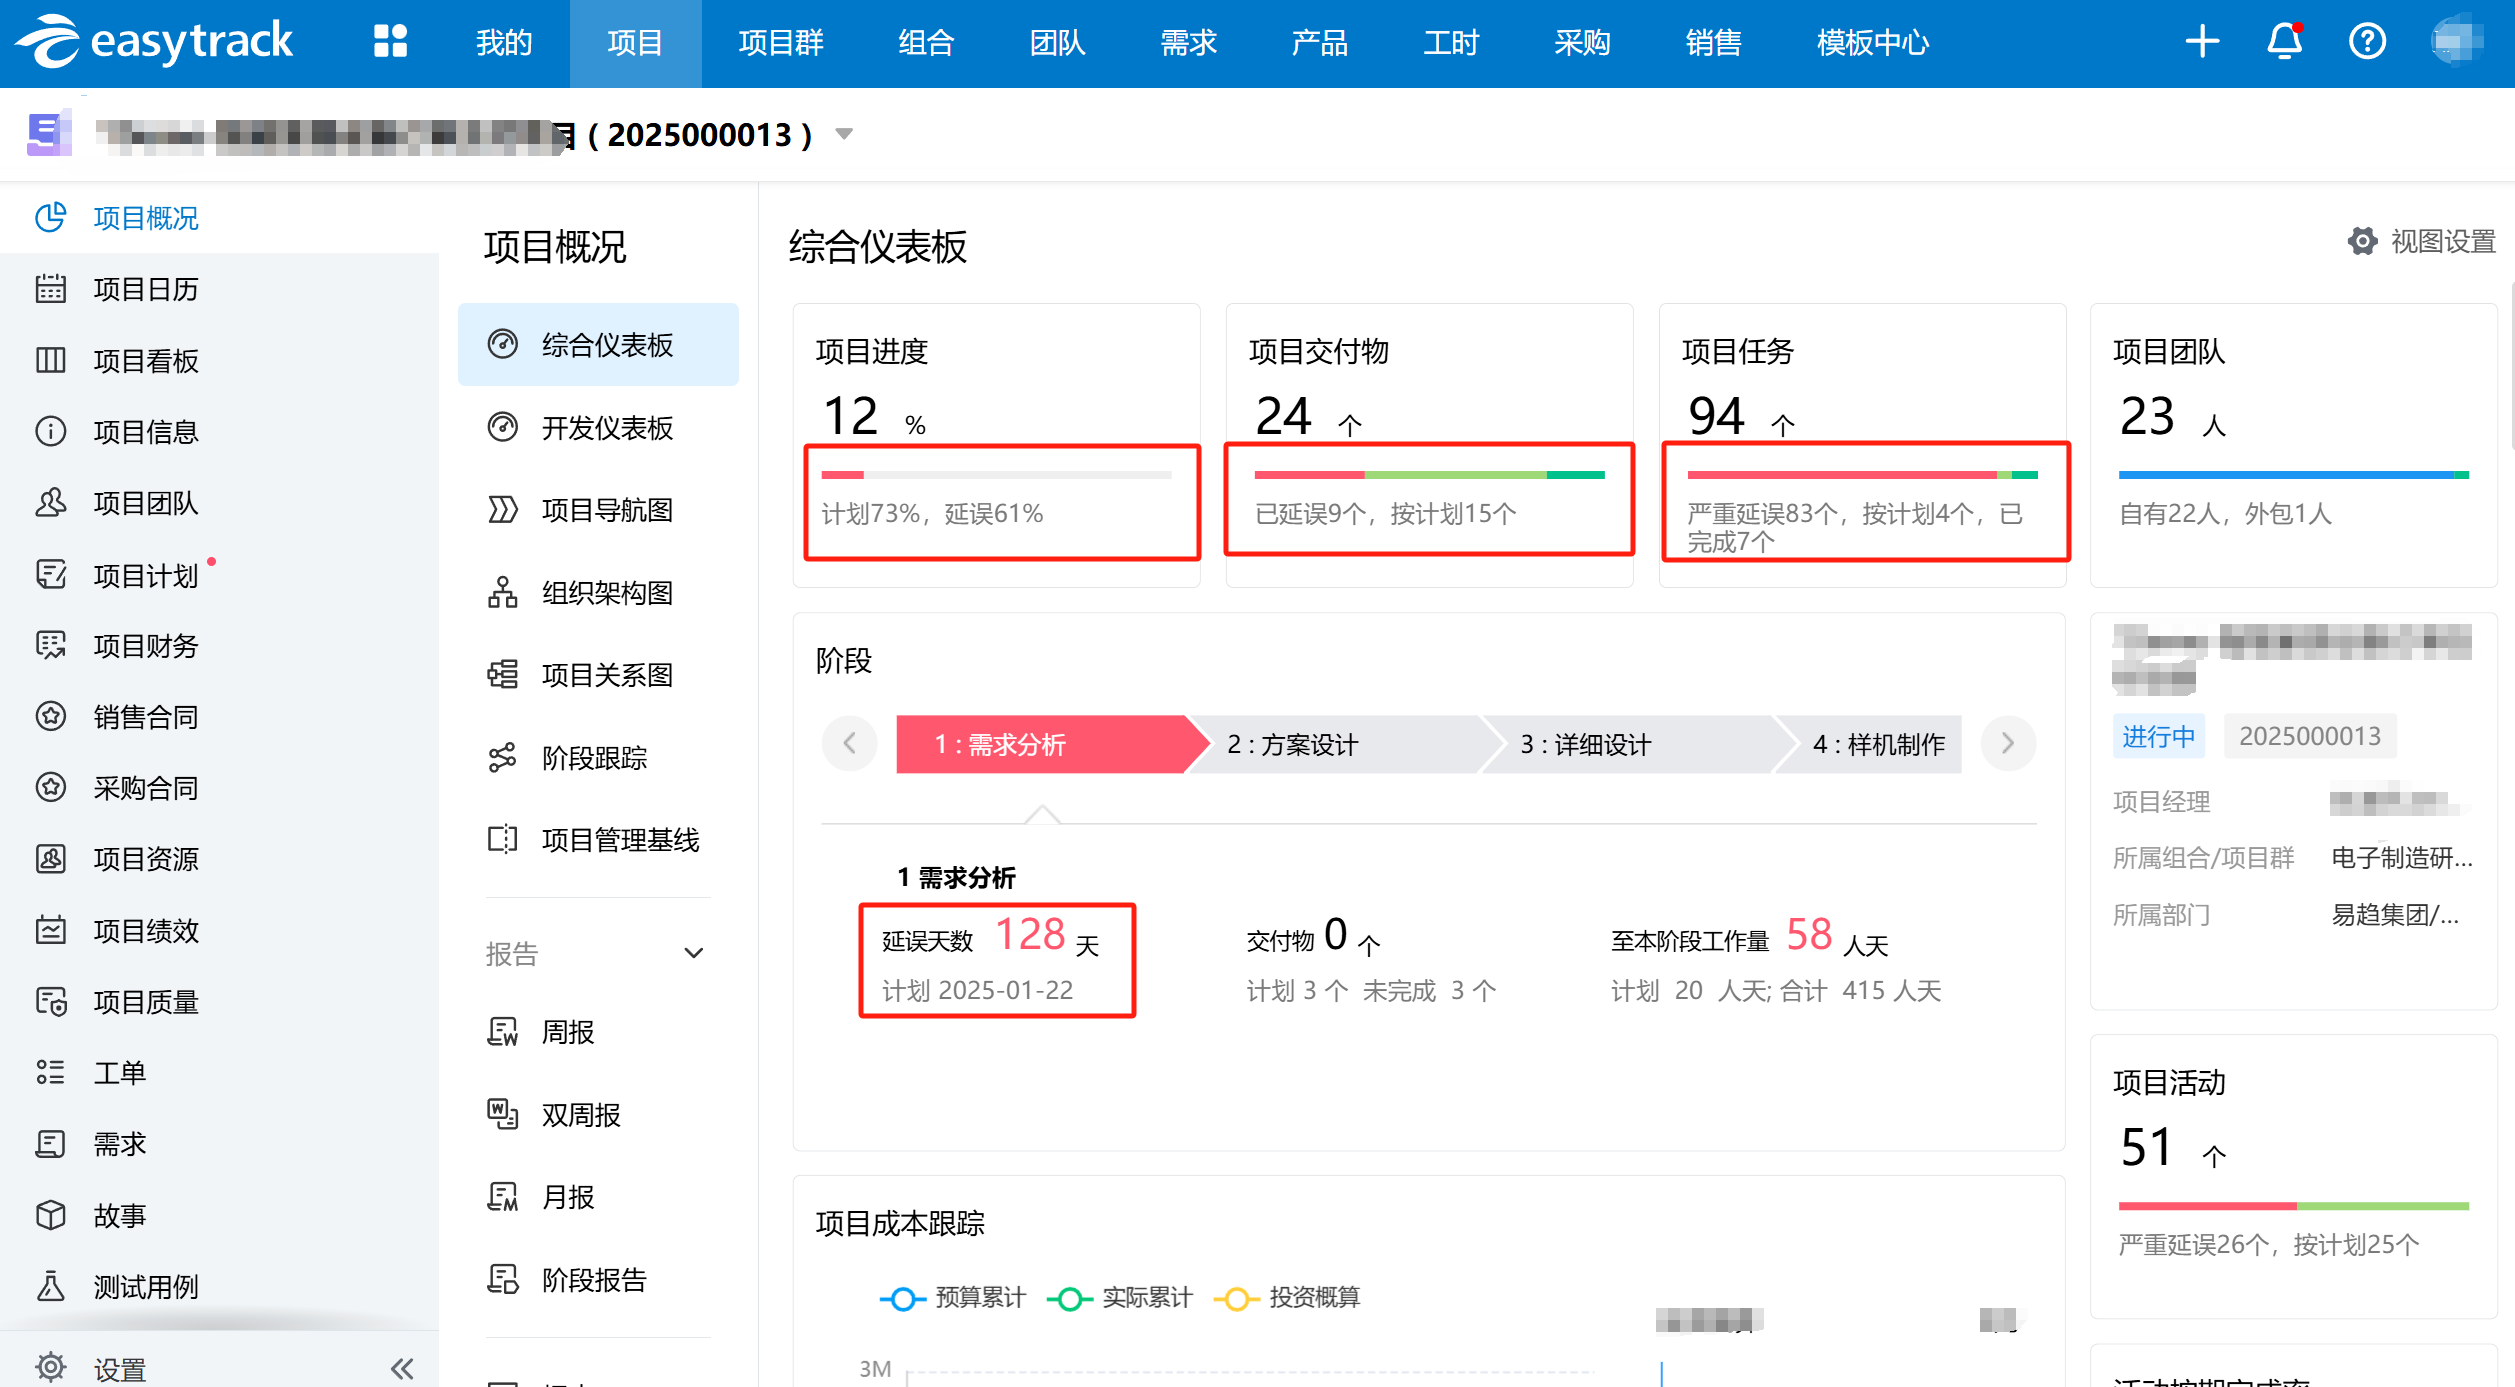Toggle 实际累计 legend in cost chart

[x=1119, y=1298]
